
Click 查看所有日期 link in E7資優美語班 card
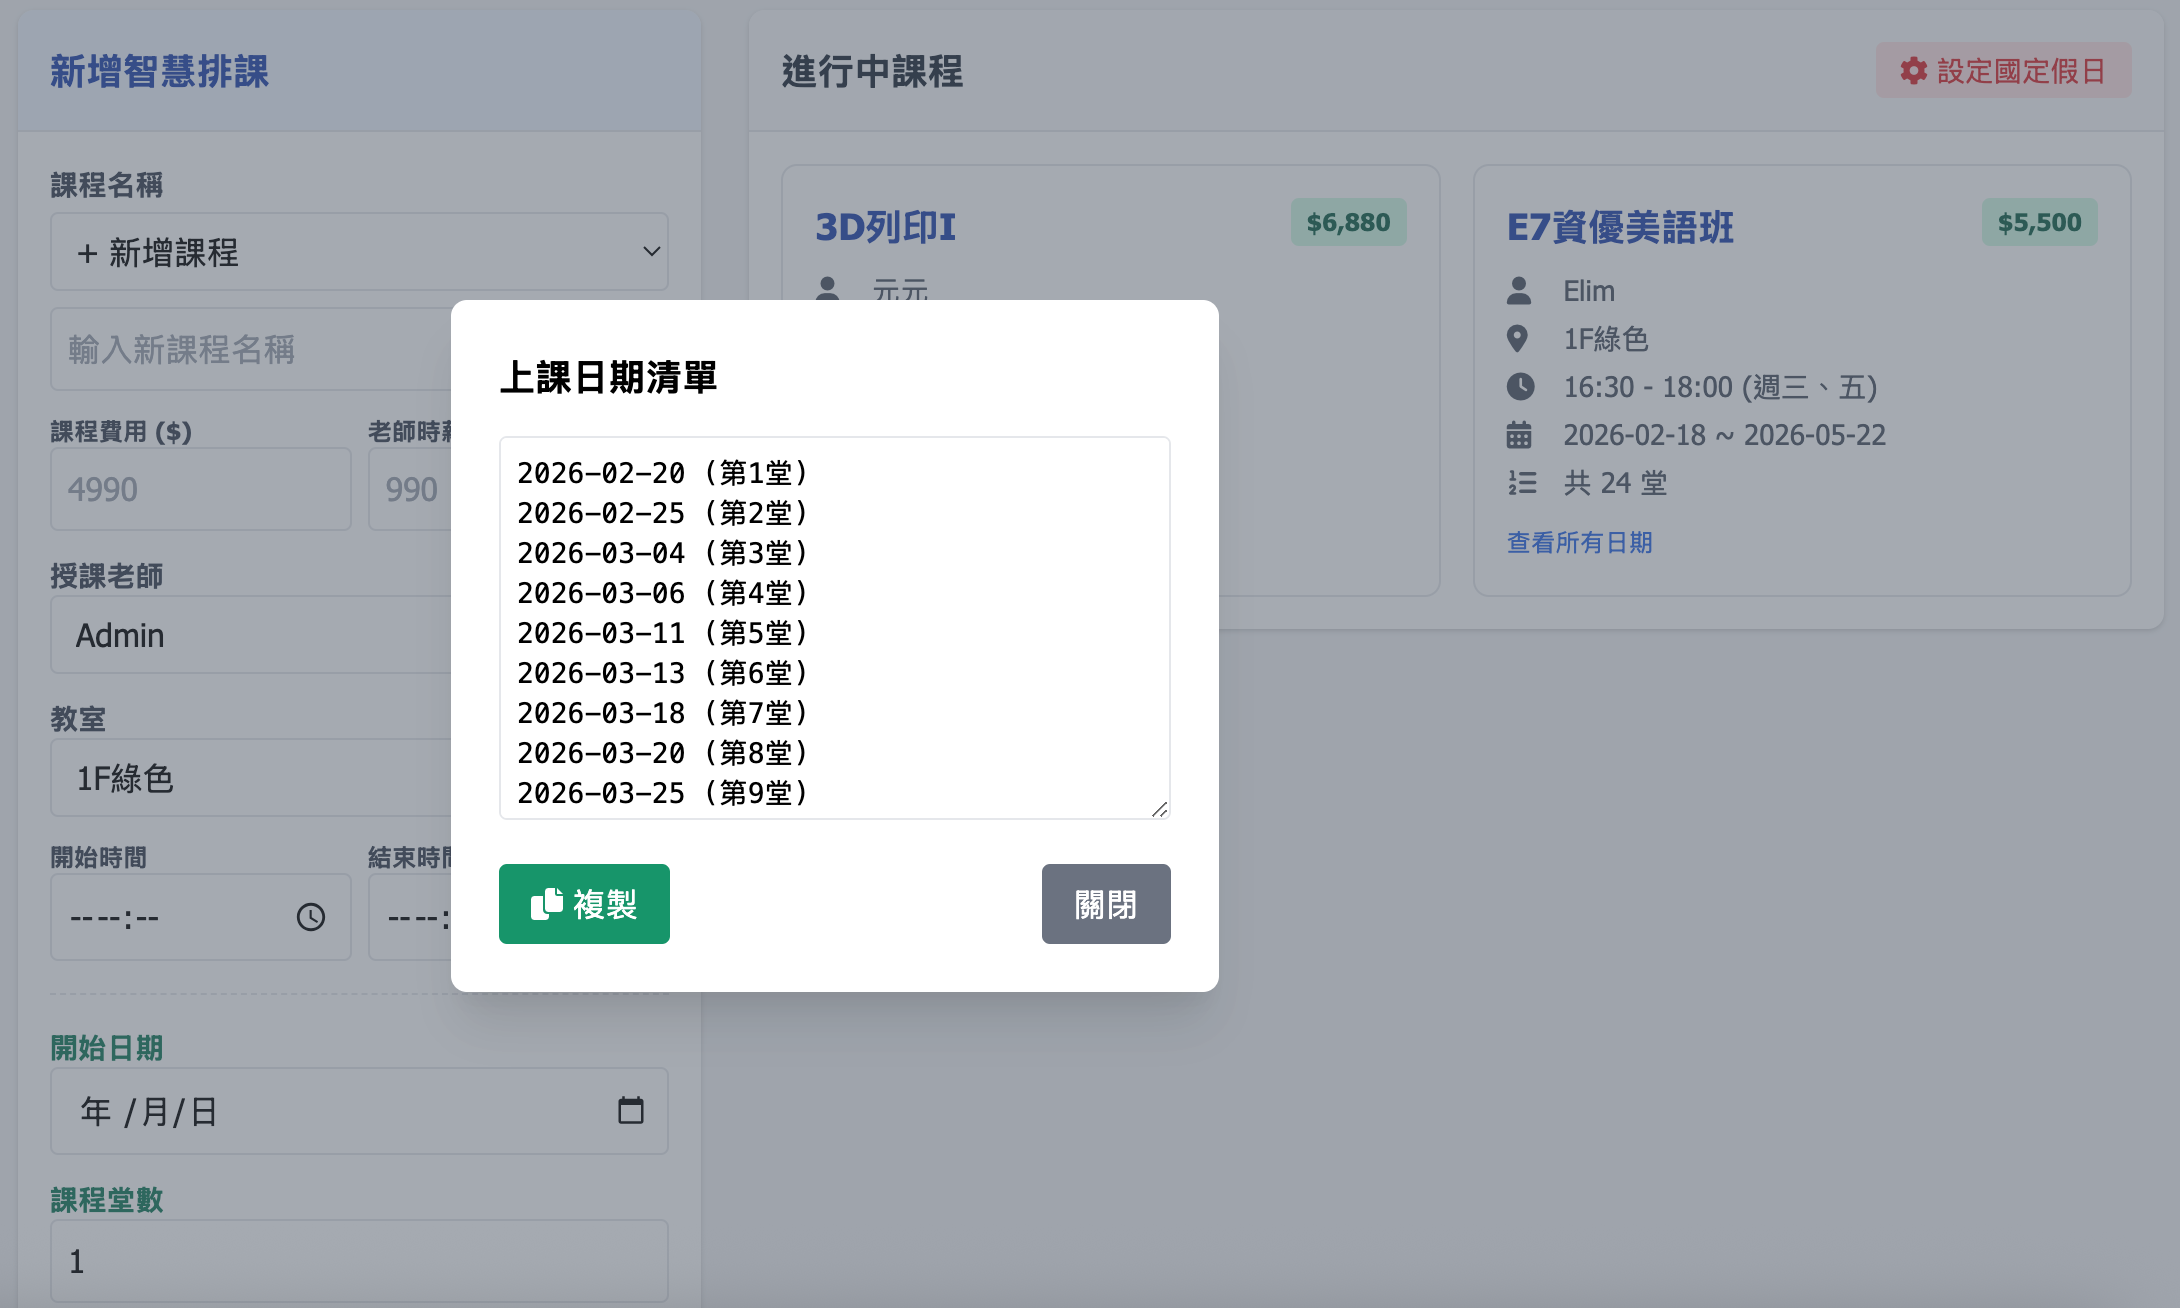pos(1579,542)
